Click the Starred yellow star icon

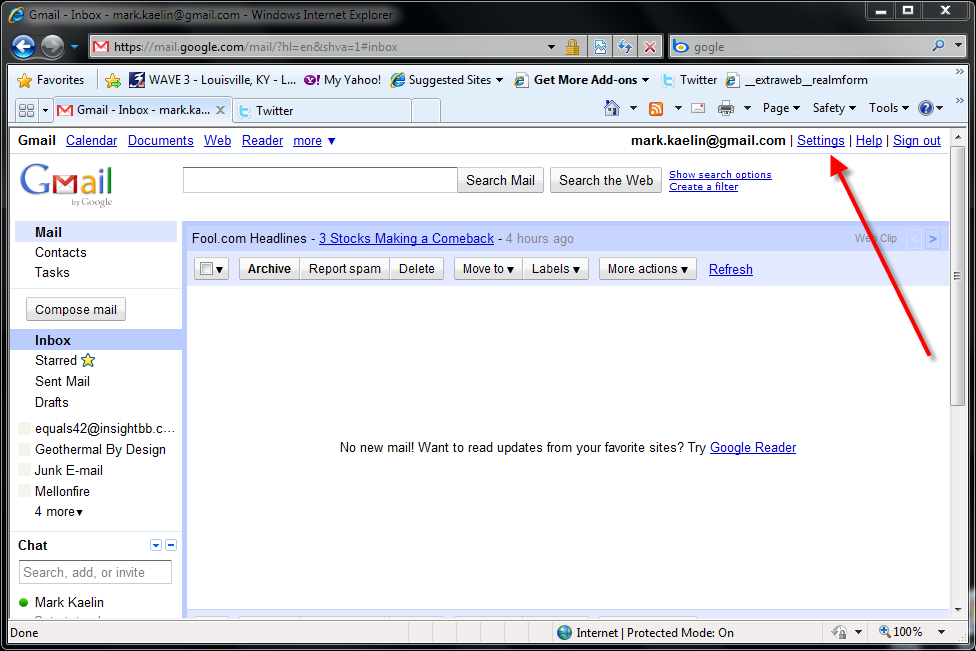pyautogui.click(x=88, y=360)
